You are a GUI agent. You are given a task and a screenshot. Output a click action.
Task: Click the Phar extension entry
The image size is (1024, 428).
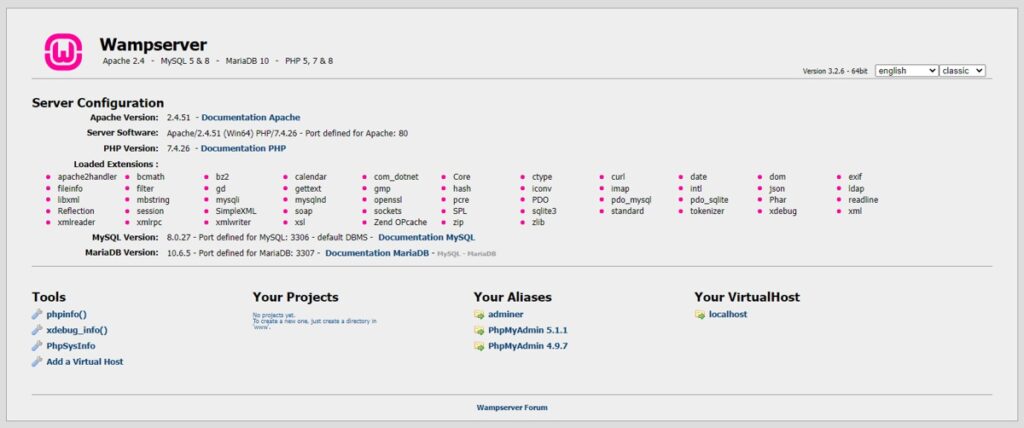click(x=778, y=200)
